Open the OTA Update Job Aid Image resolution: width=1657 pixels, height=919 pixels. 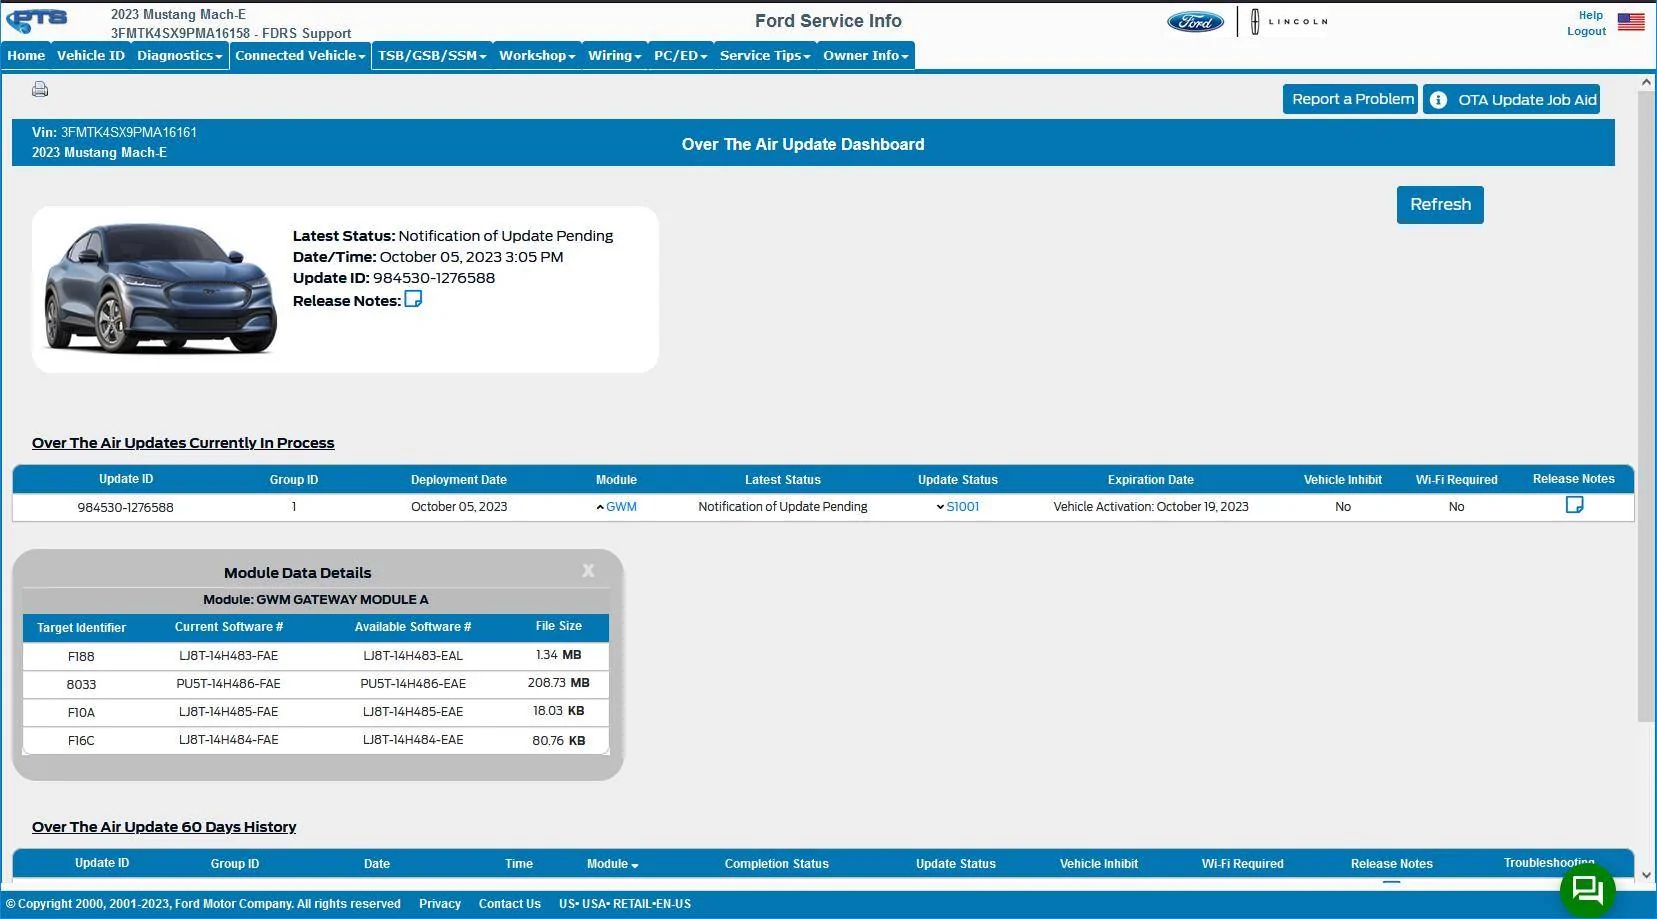[x=1511, y=99]
